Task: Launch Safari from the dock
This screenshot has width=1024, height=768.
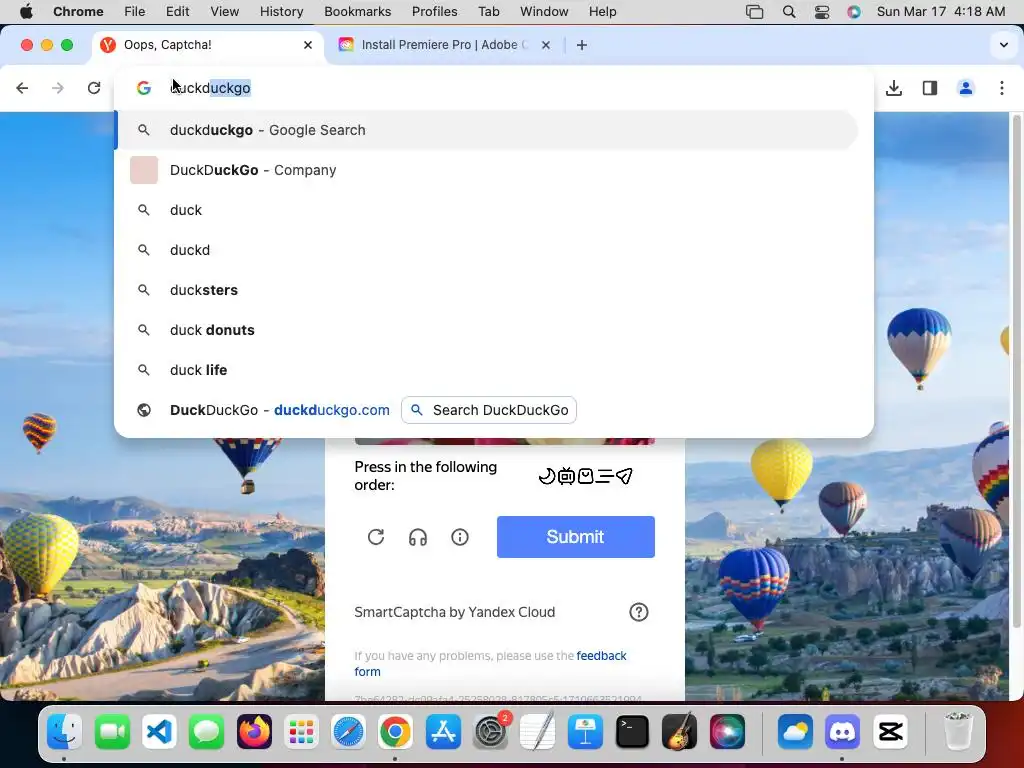Action: [x=348, y=731]
